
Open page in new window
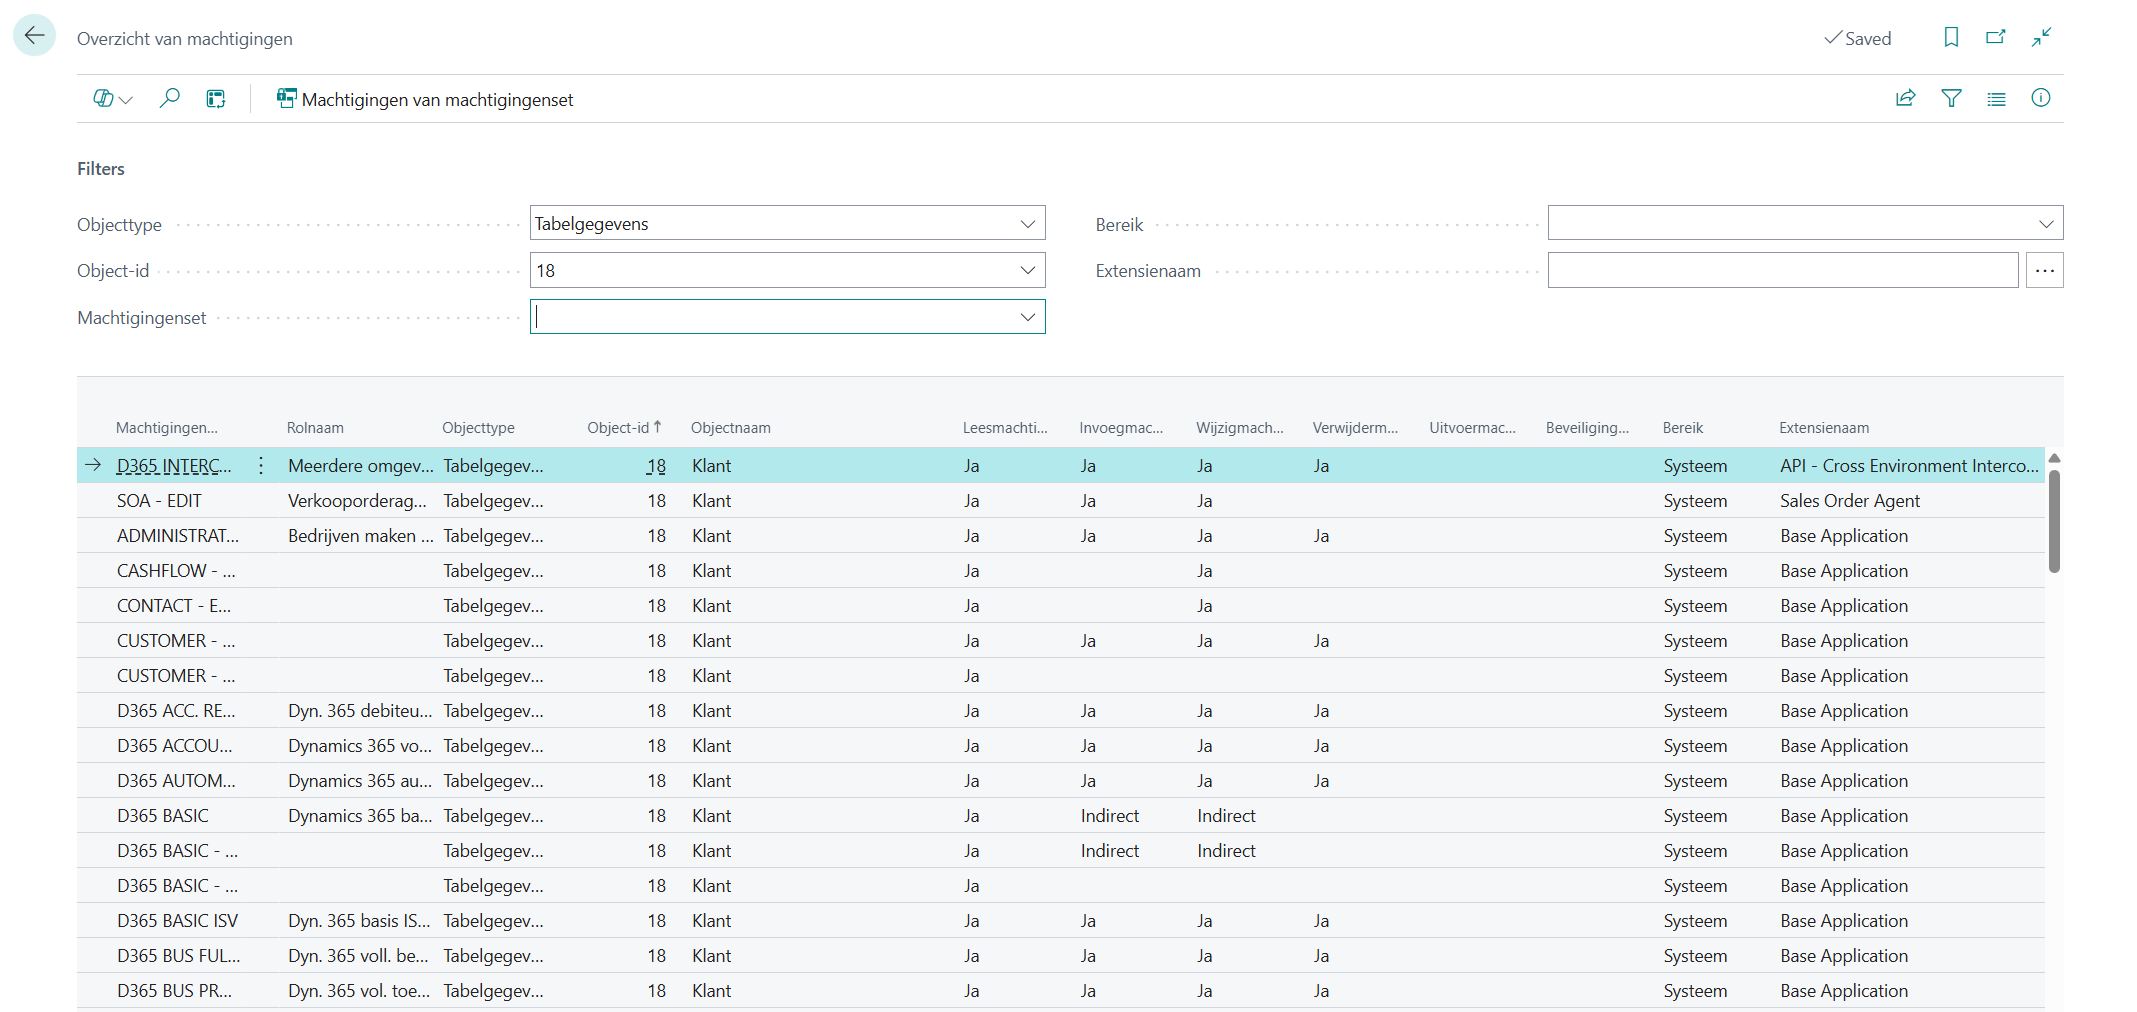click(1996, 37)
